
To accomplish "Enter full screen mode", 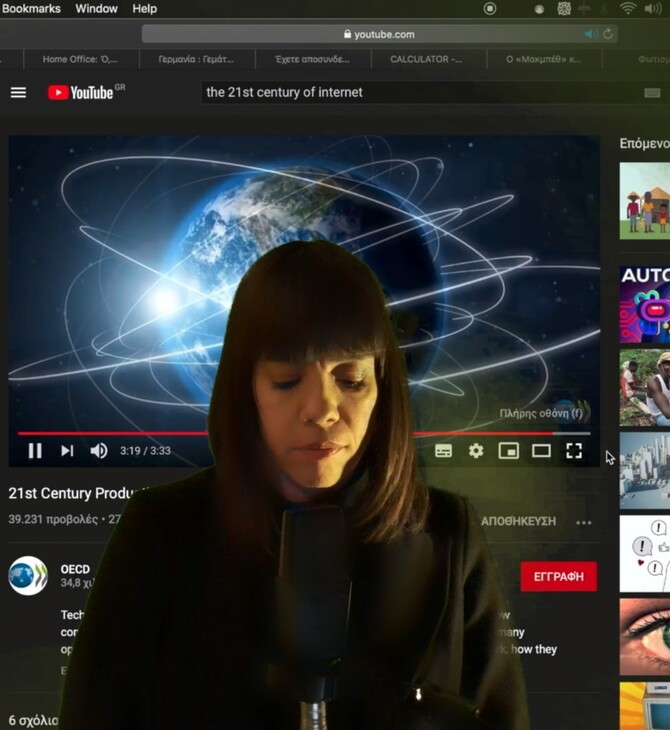I will tap(574, 451).
